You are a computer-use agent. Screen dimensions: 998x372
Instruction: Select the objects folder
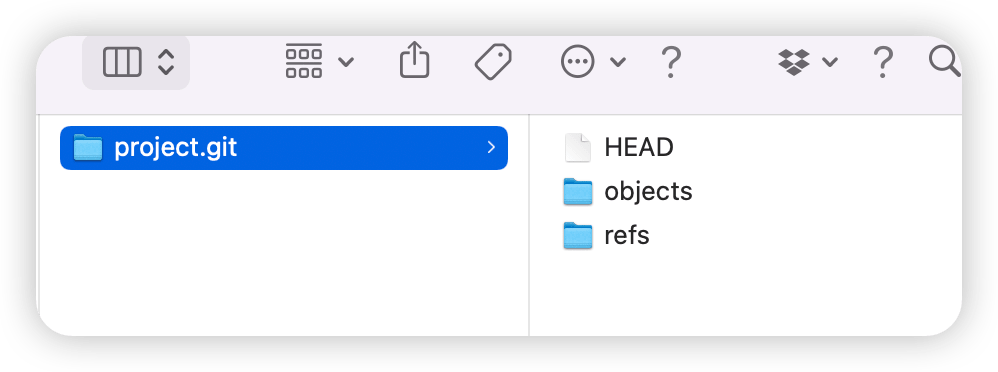click(x=628, y=191)
